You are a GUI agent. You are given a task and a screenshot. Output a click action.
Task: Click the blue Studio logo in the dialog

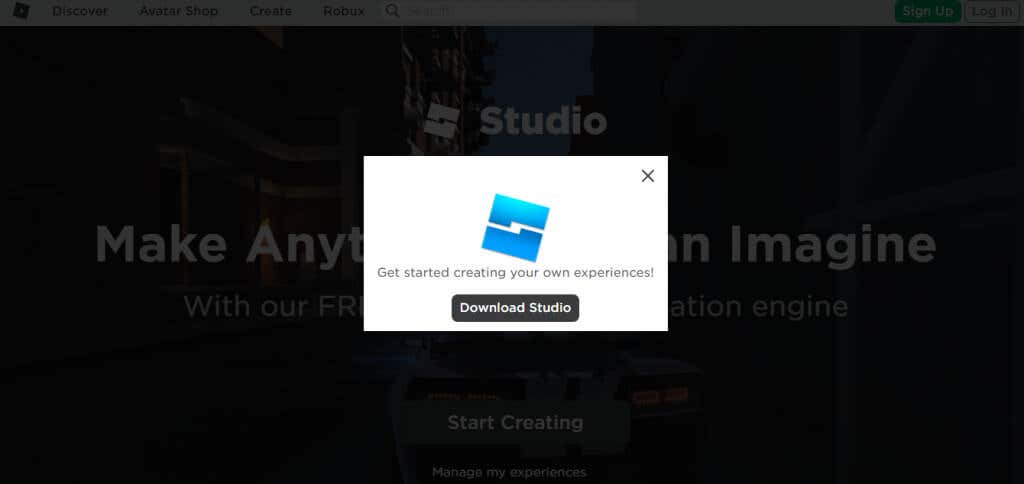coord(515,227)
